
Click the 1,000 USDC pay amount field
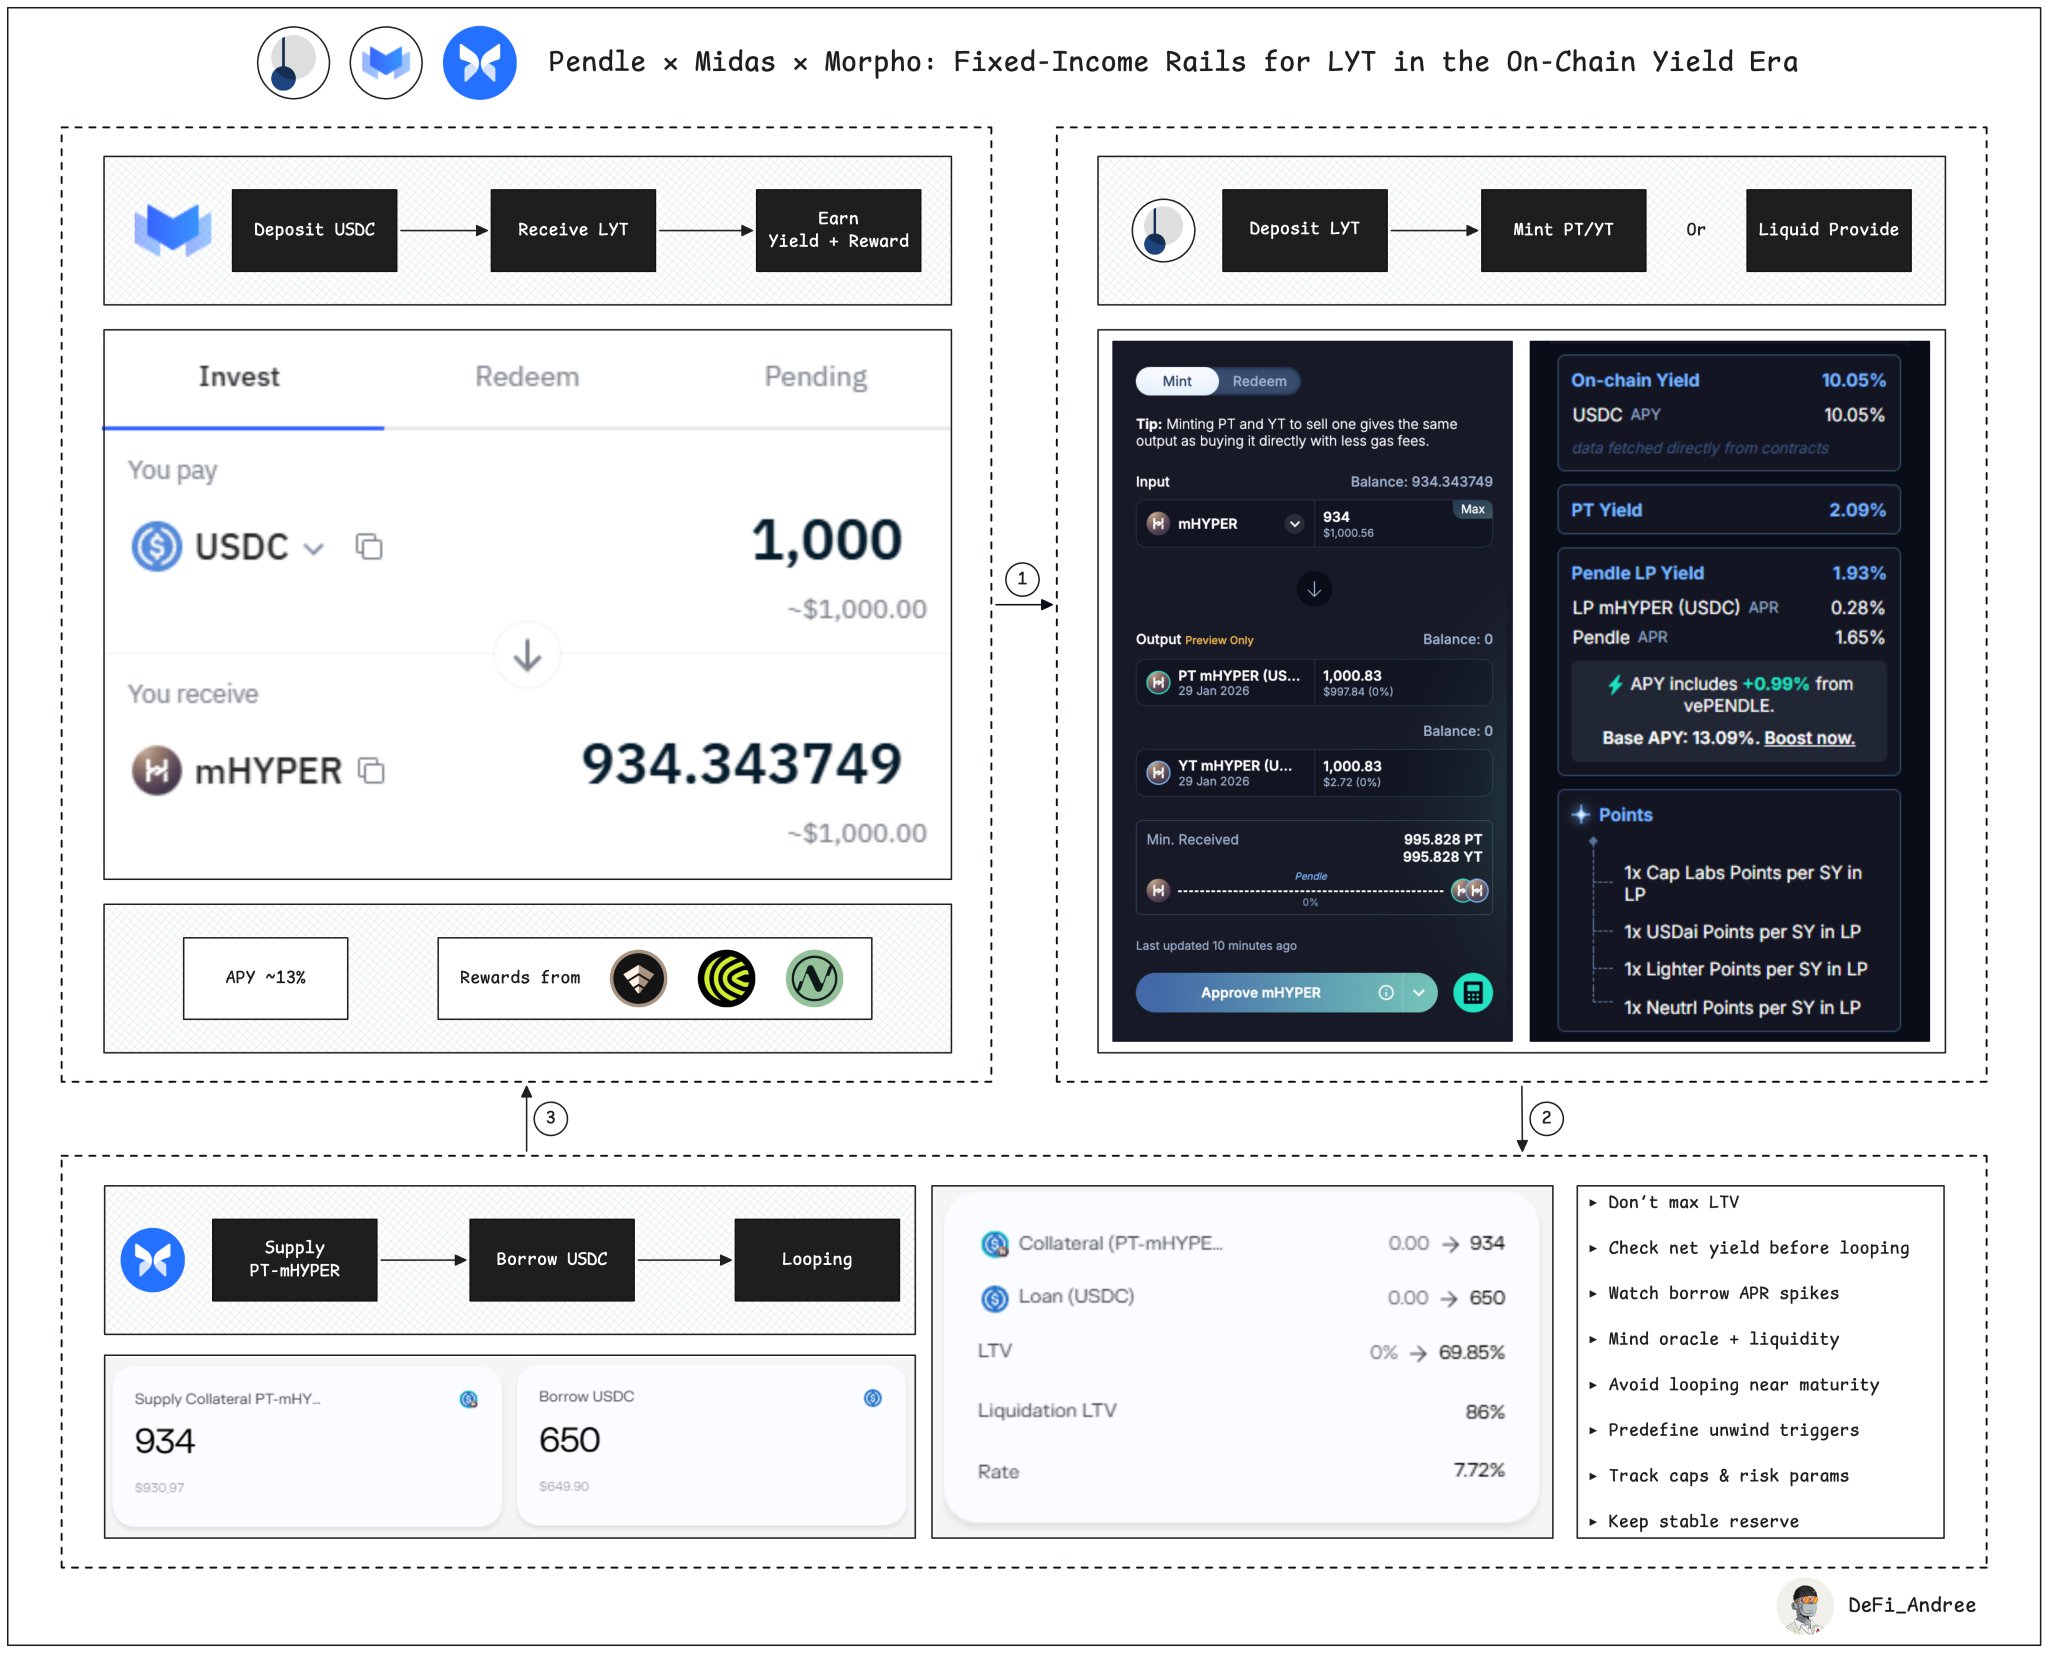coord(826,540)
